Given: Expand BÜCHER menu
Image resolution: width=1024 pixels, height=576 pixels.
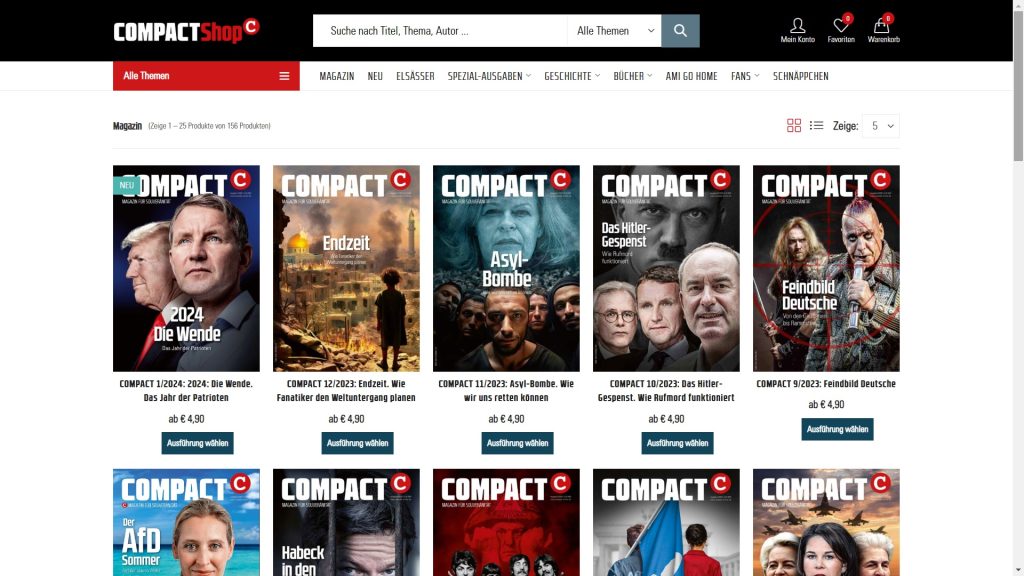Looking at the screenshot, I should [632, 76].
